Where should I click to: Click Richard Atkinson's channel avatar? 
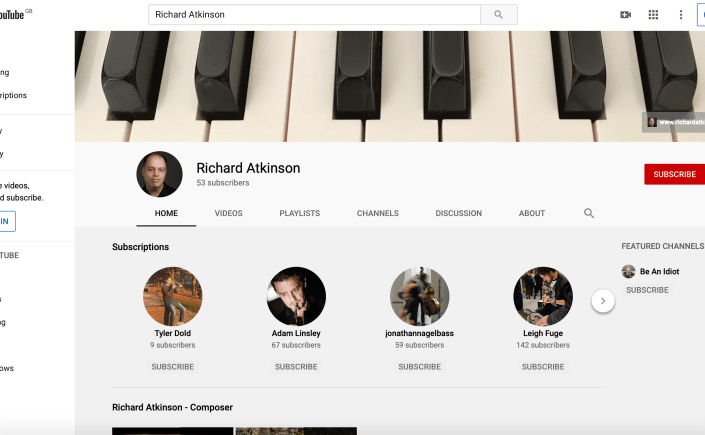[159, 174]
